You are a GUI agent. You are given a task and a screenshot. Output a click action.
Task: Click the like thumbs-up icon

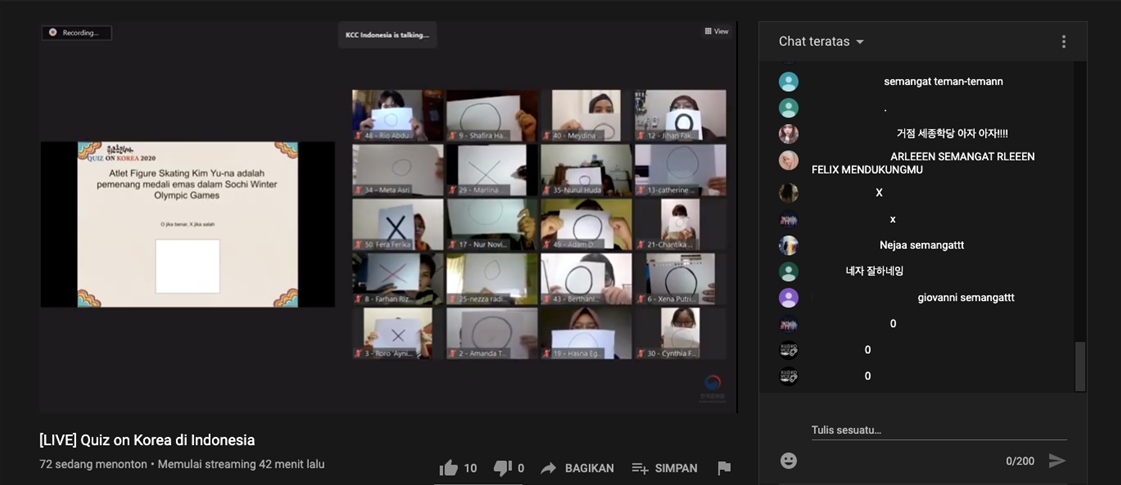point(448,468)
